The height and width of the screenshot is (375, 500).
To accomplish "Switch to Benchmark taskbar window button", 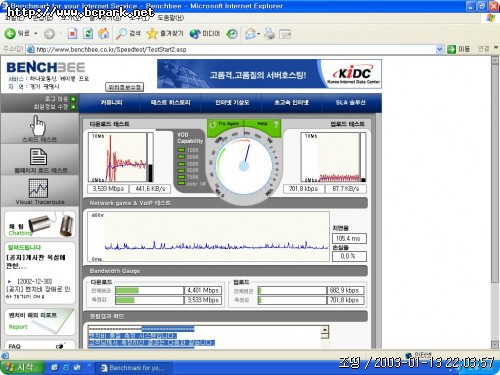I will click(x=134, y=368).
